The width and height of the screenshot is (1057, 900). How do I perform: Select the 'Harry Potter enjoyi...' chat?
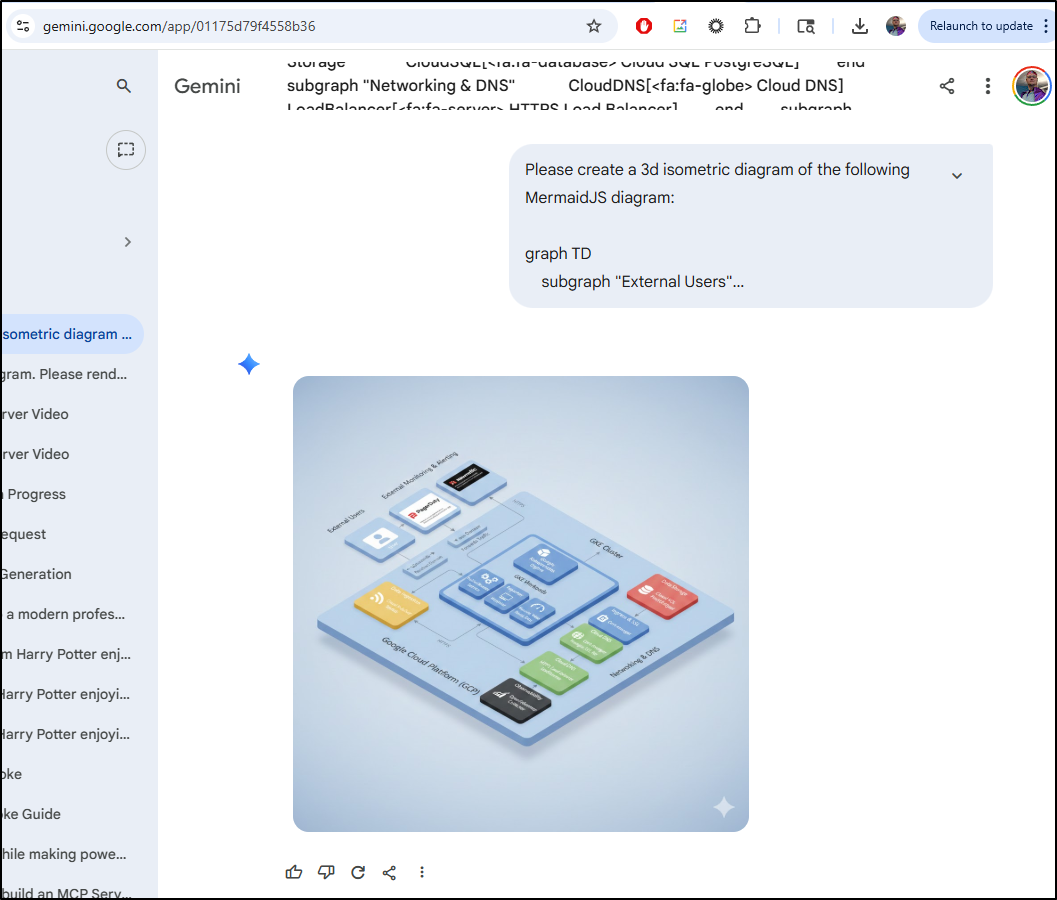click(x=66, y=694)
